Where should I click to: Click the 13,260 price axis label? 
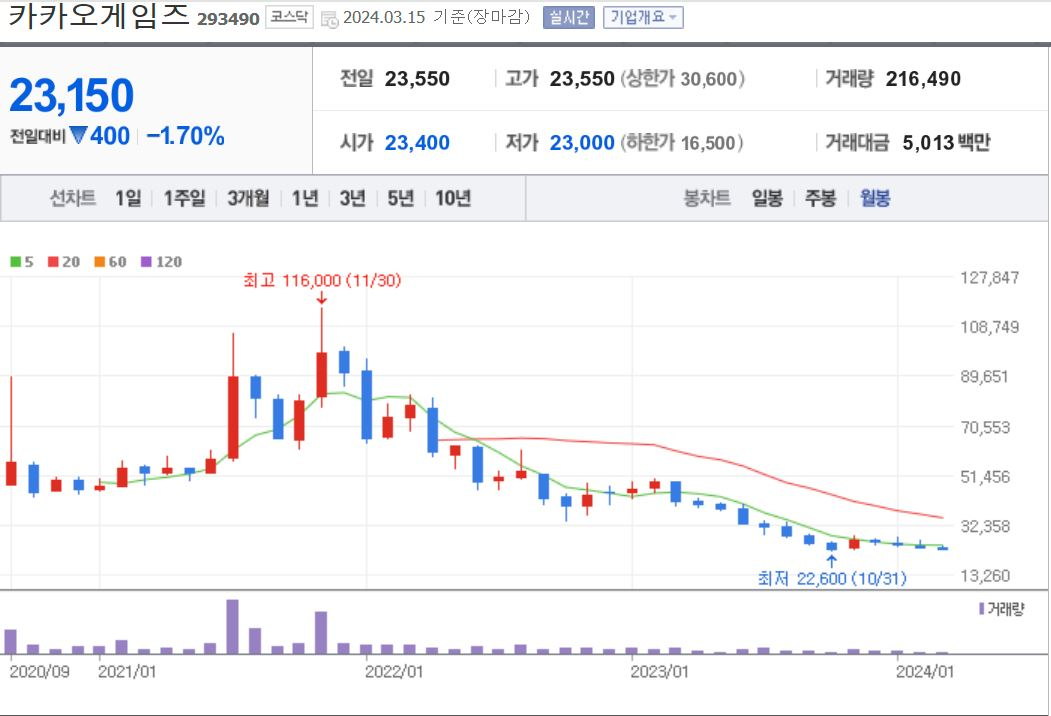(x=985, y=575)
